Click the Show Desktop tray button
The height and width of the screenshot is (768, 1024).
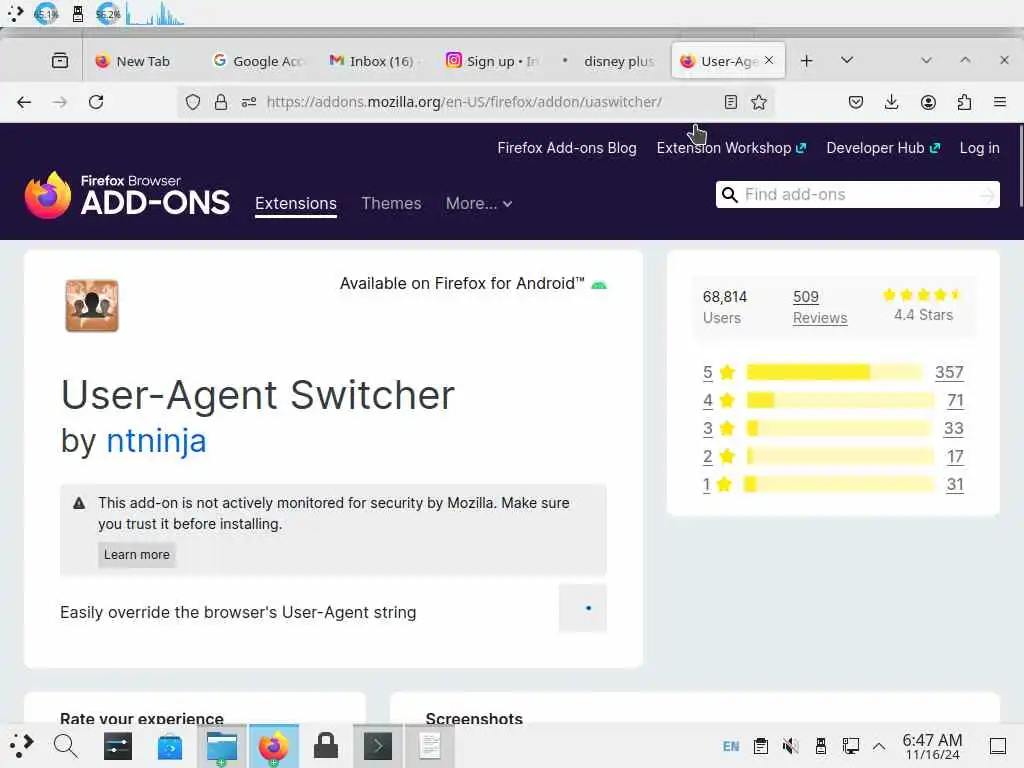point(997,746)
